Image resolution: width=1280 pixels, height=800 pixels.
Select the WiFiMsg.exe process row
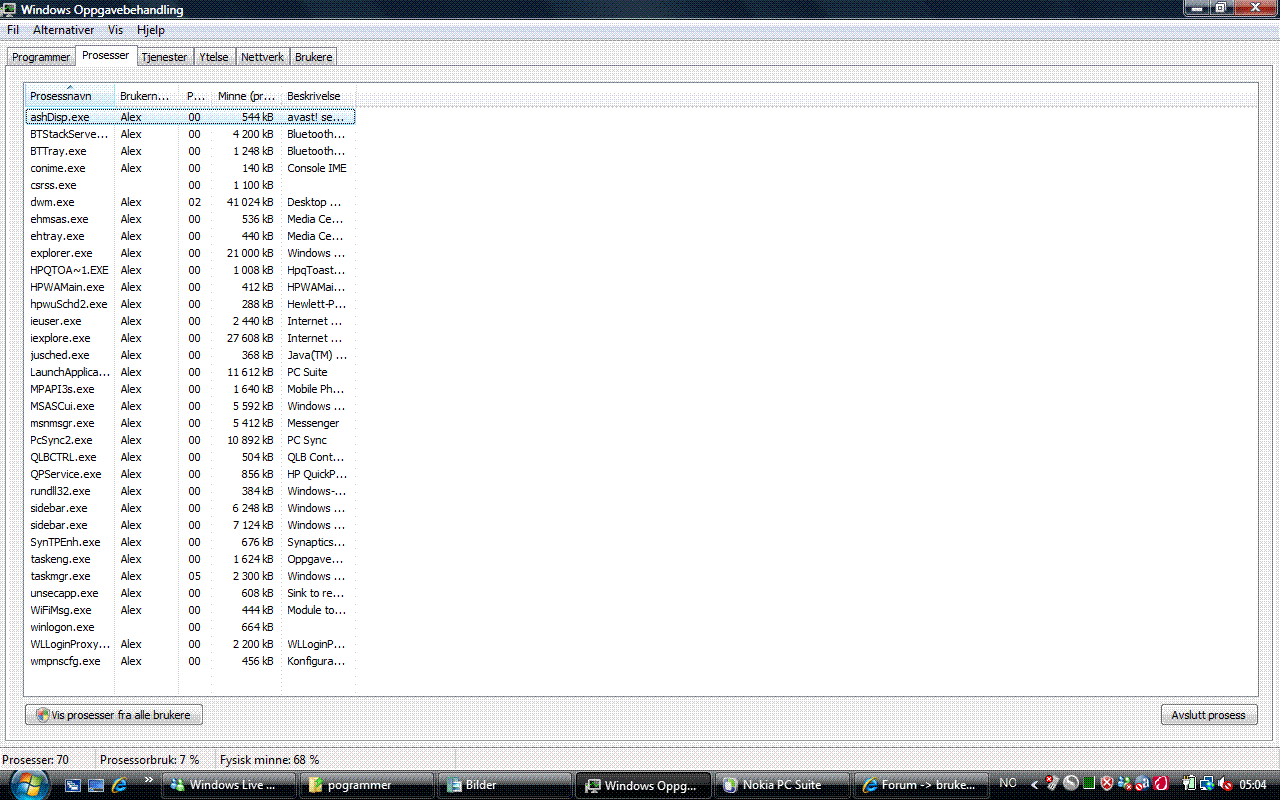pos(190,610)
